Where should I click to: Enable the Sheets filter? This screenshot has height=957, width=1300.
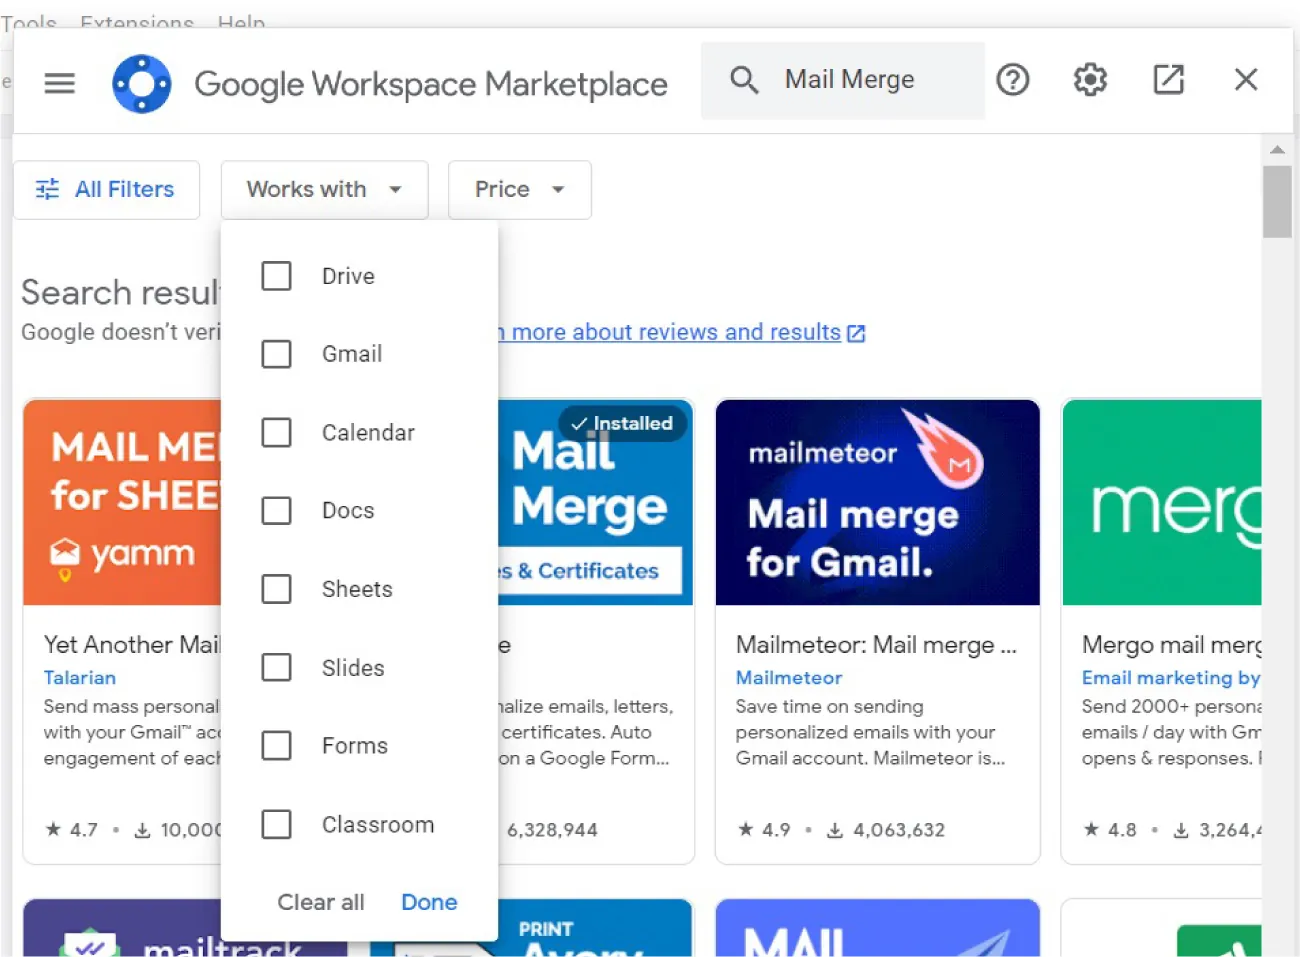point(276,589)
